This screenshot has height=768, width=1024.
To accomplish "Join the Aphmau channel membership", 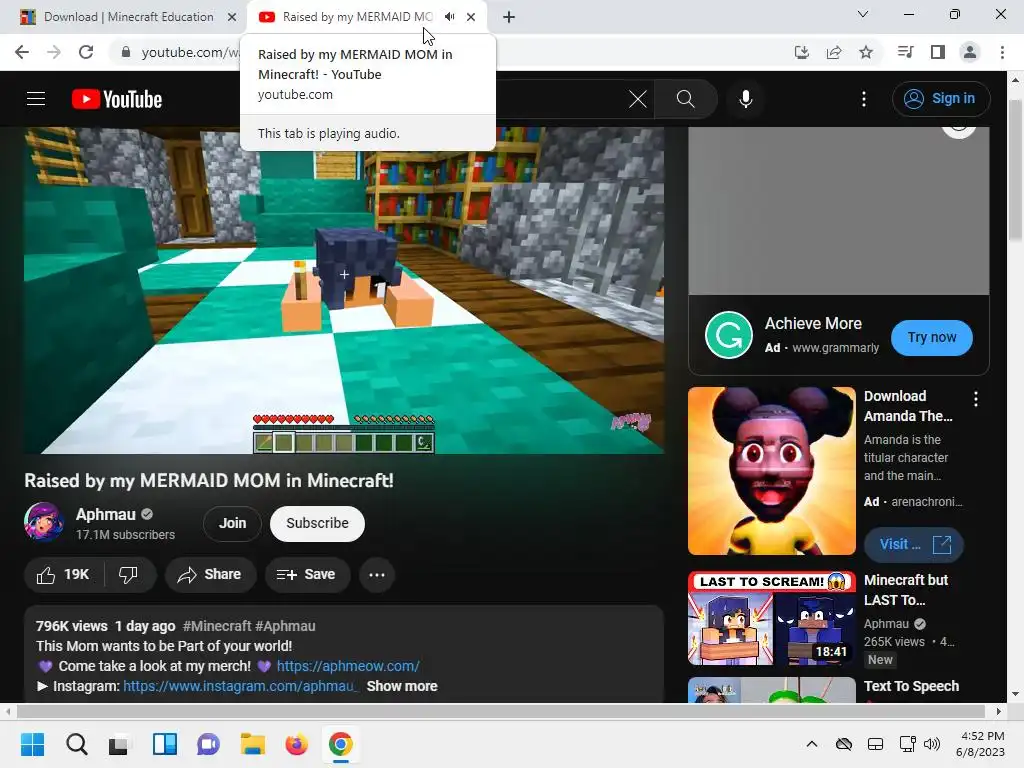I will [232, 523].
